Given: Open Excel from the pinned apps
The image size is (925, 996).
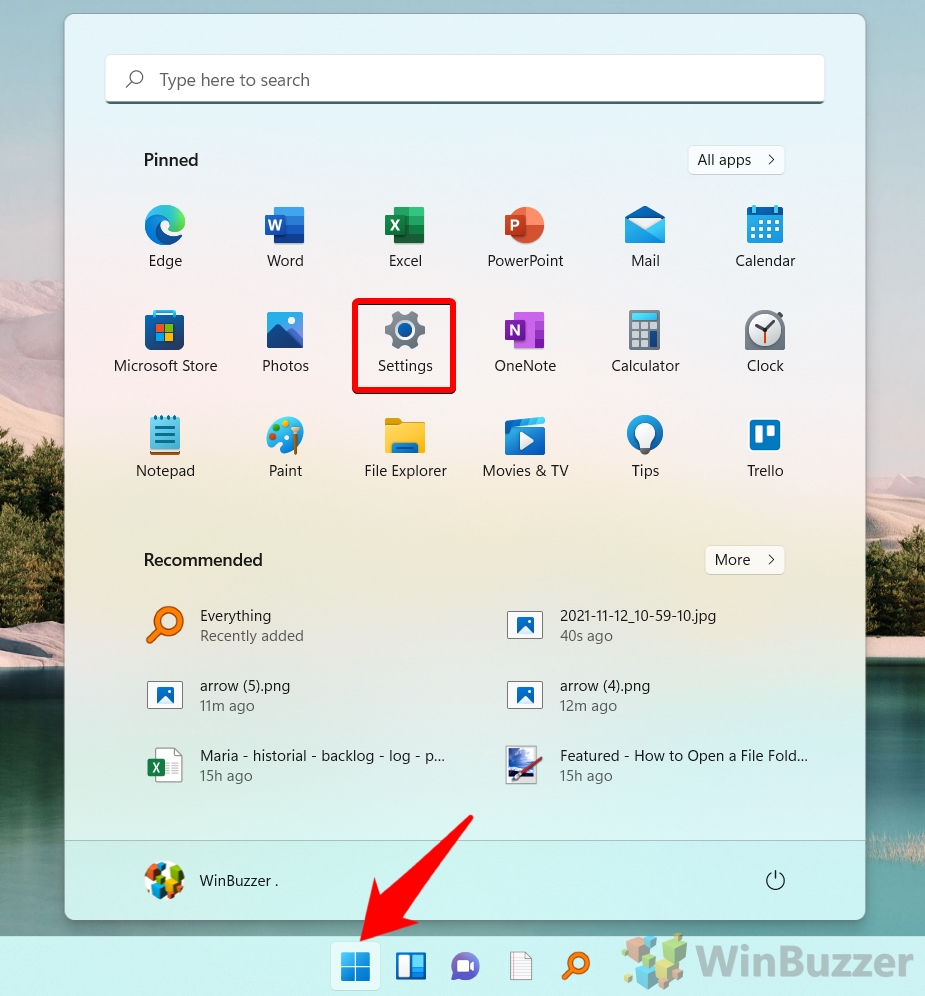Looking at the screenshot, I should (405, 236).
